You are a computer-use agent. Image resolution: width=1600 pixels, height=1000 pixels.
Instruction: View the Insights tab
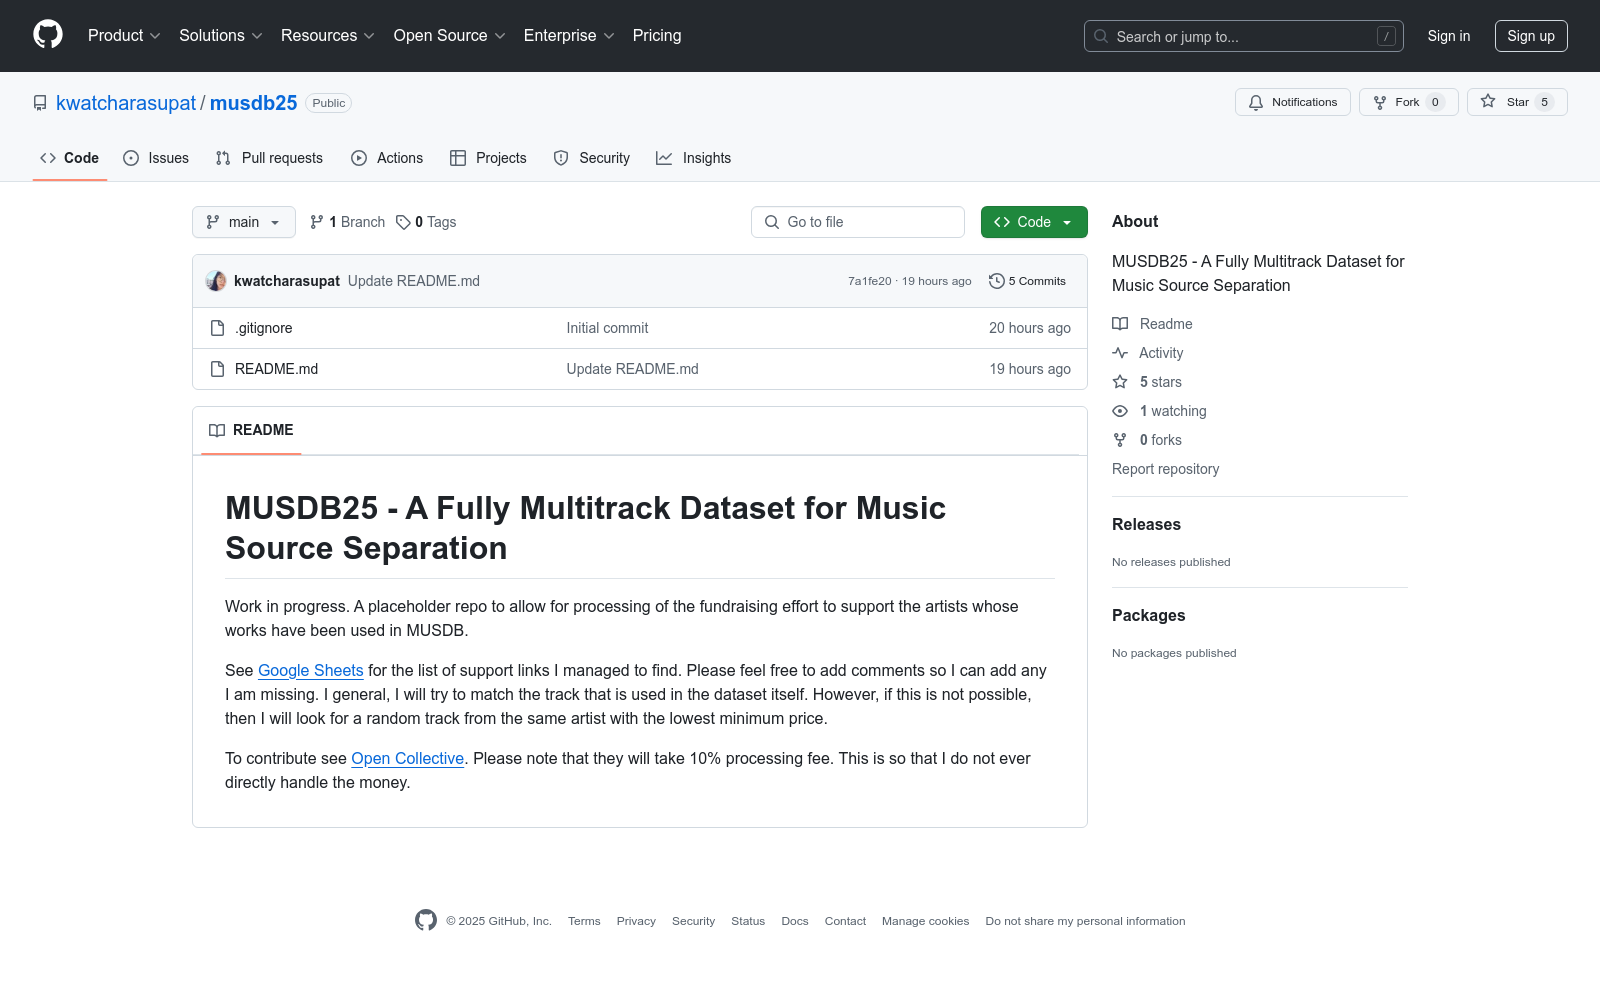694,158
